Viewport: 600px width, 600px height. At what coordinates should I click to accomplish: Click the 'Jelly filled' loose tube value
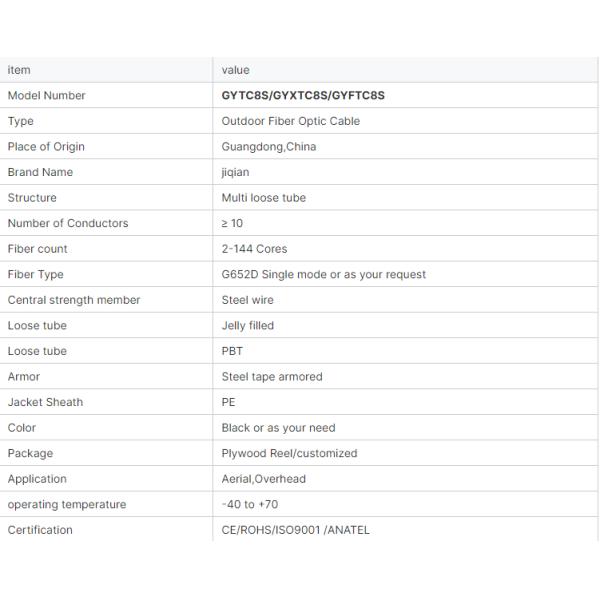coord(247,326)
